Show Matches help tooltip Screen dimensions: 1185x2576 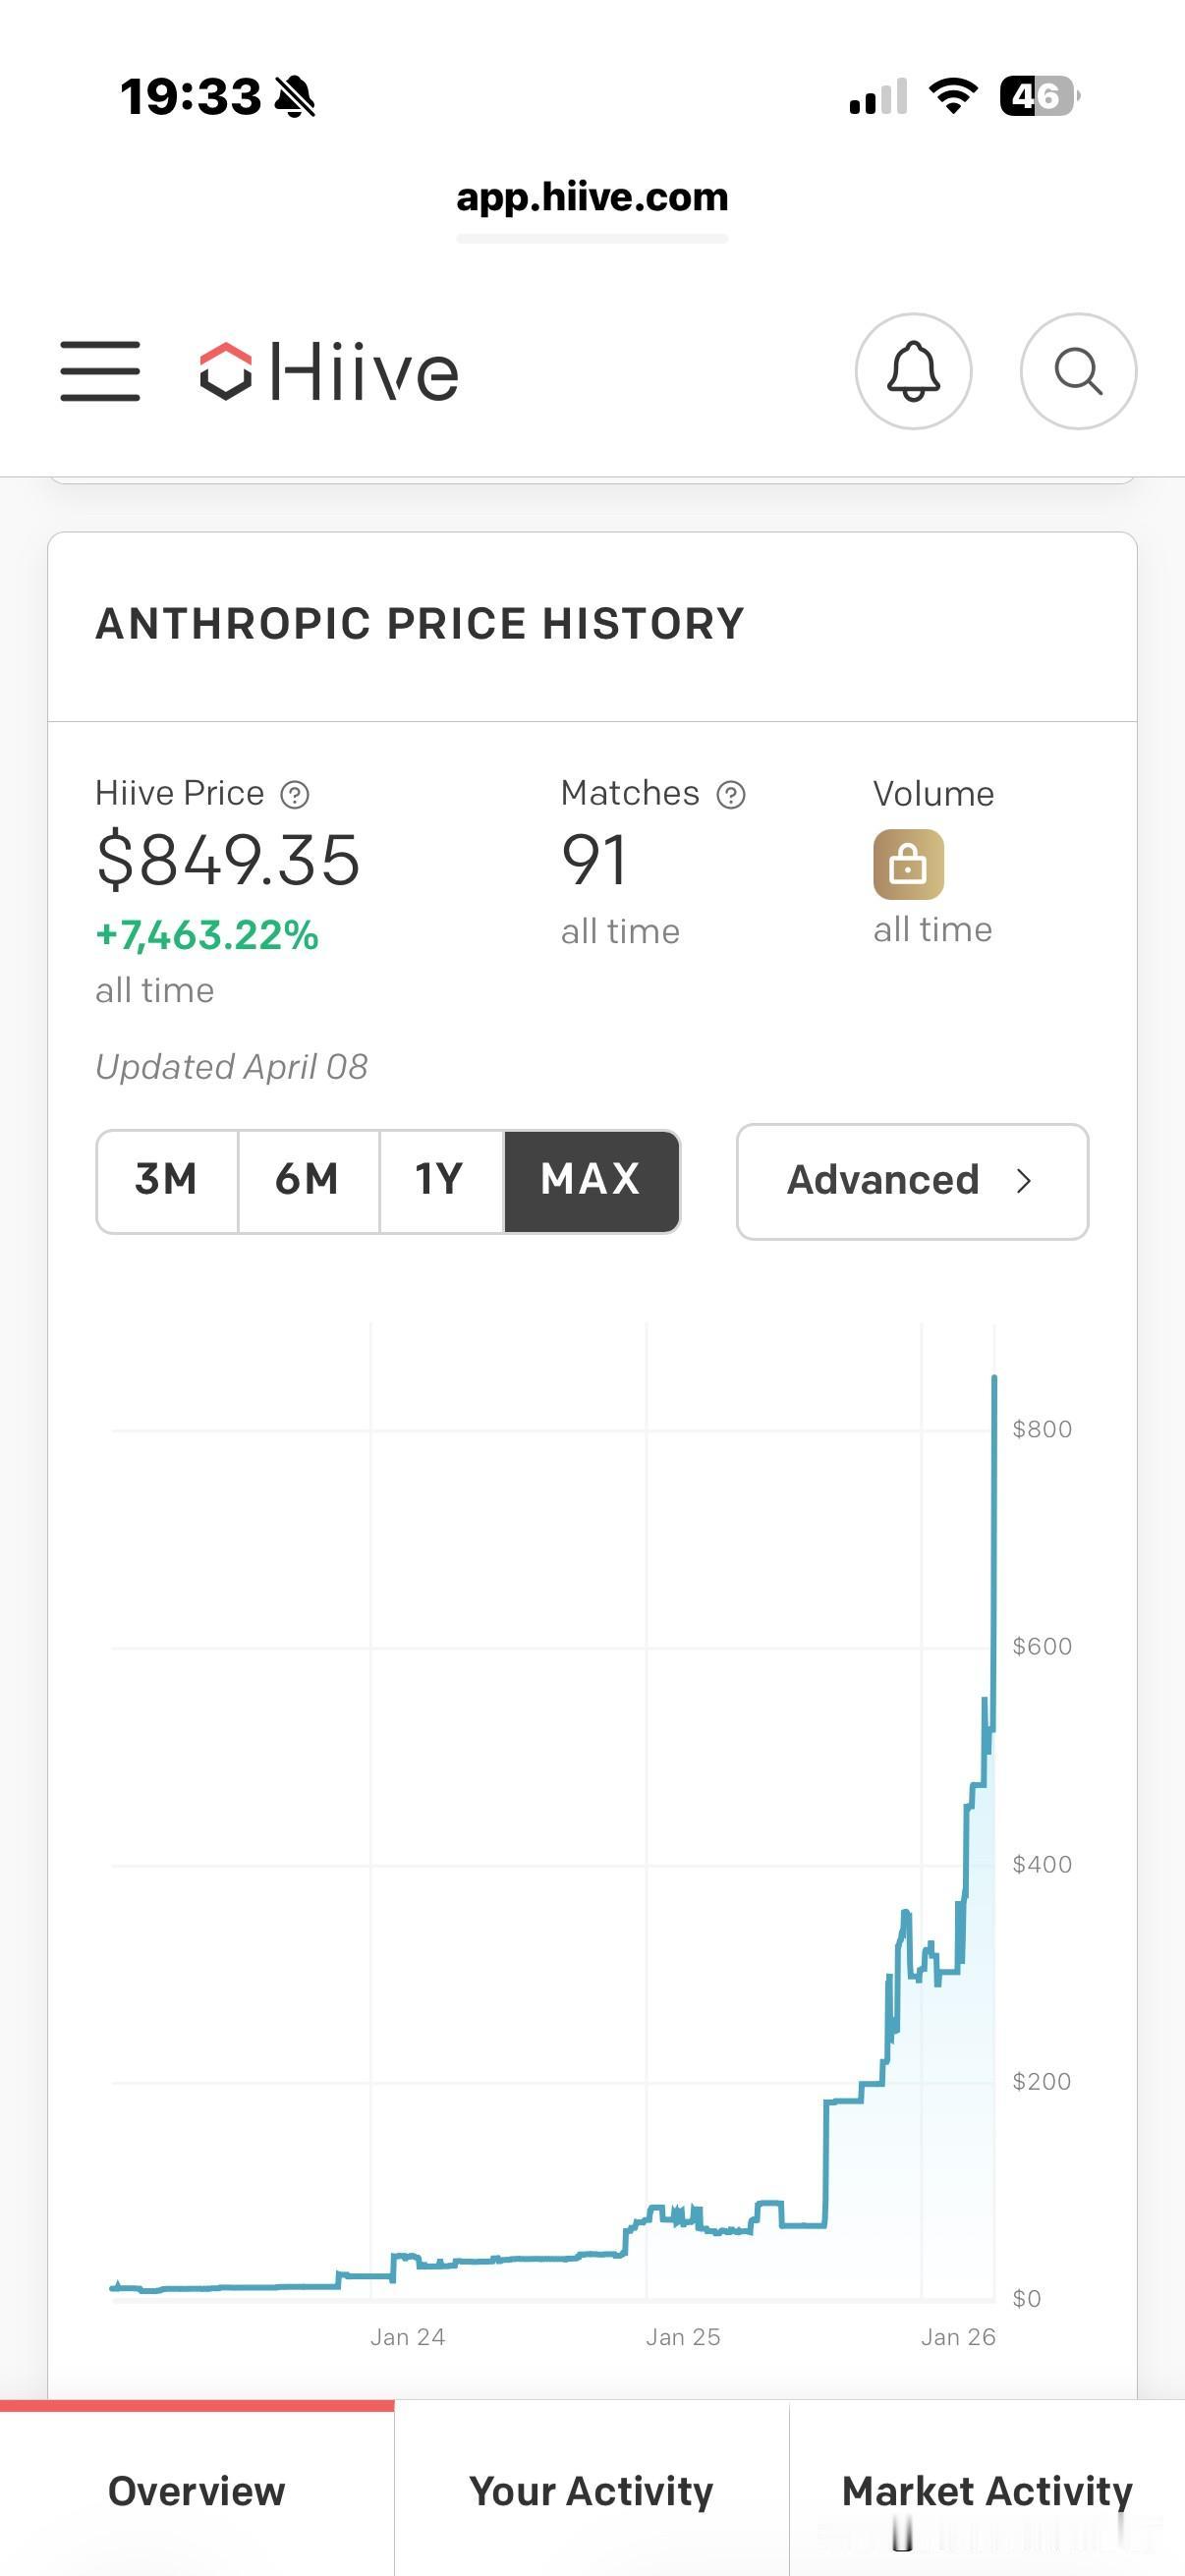click(731, 795)
